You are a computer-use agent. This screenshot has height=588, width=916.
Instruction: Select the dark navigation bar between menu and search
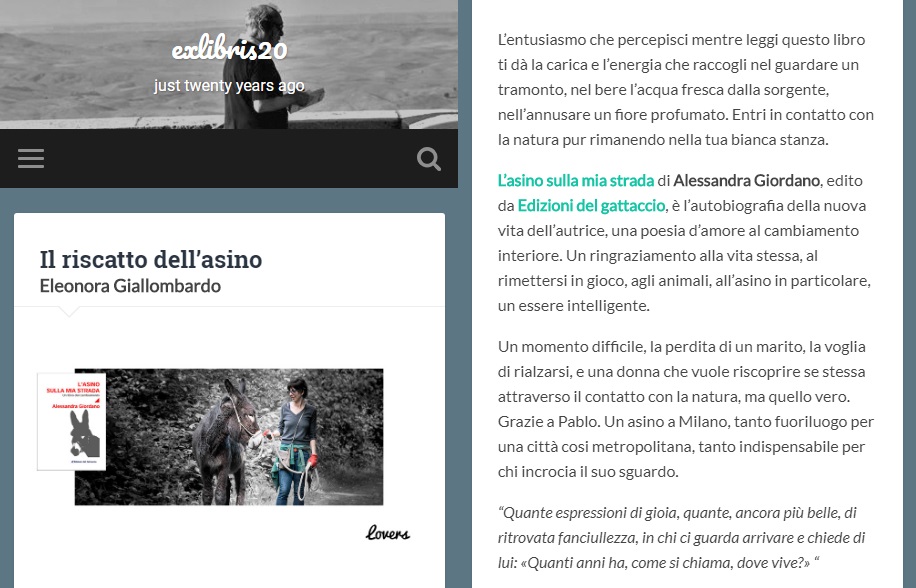tap(229, 159)
